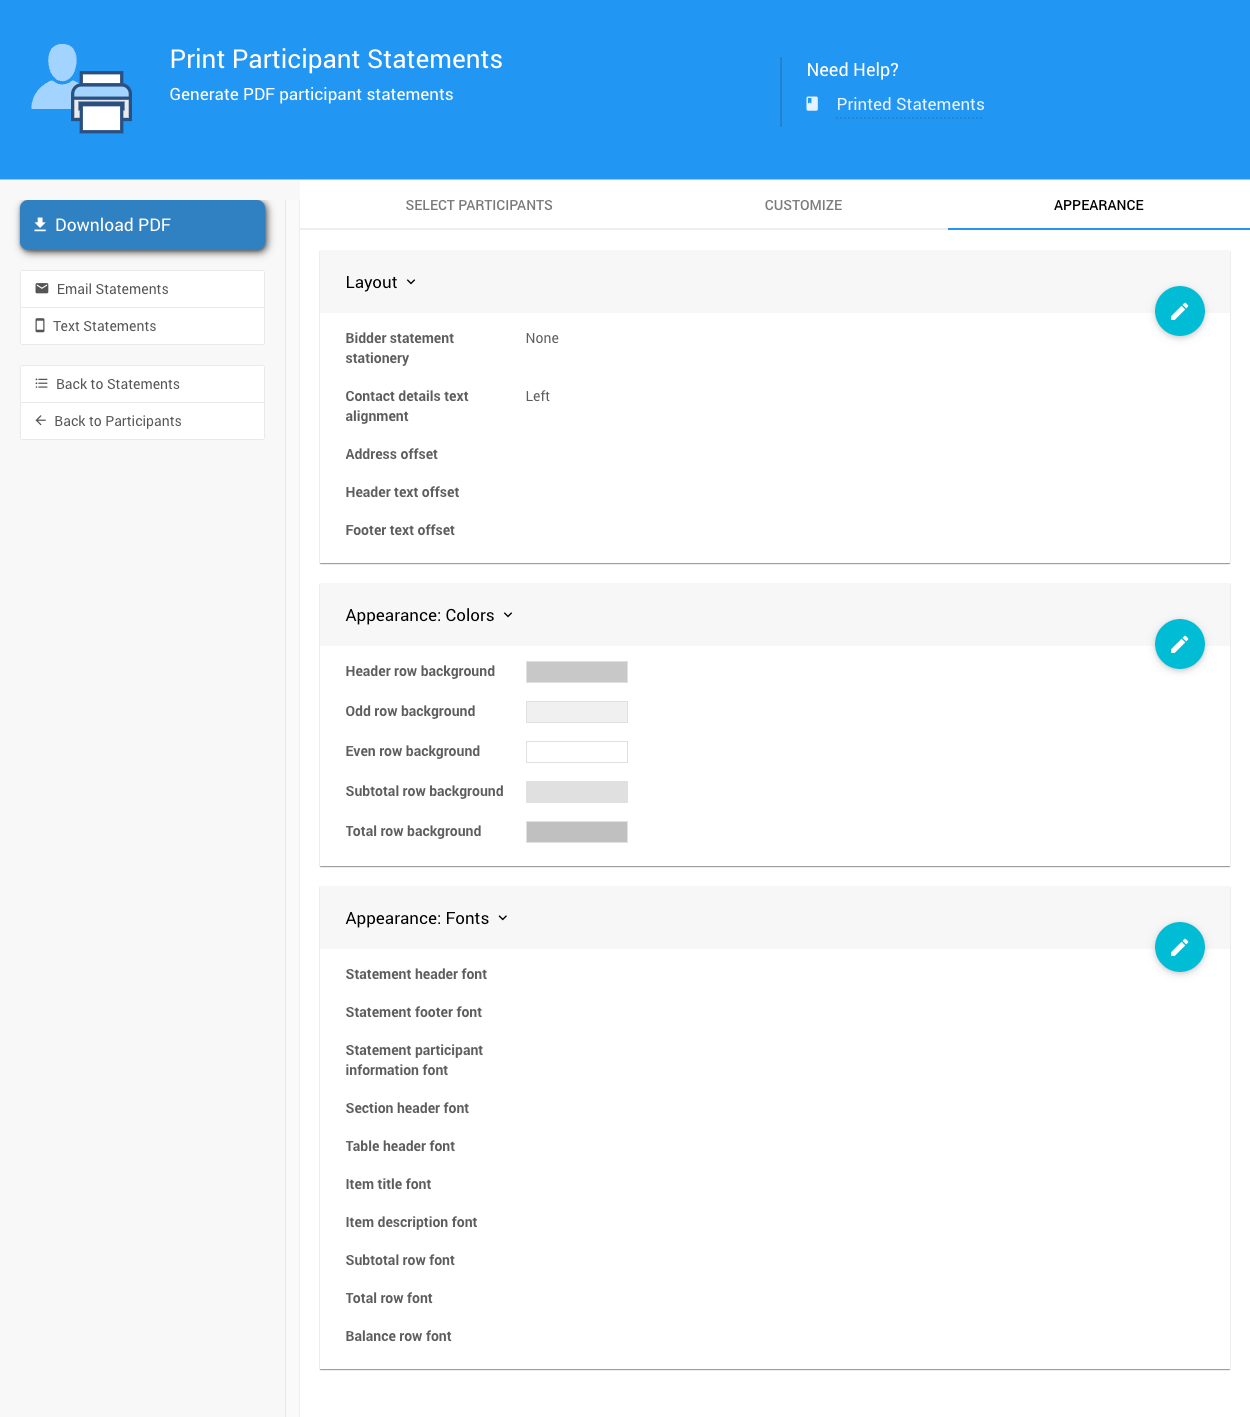Screen dimensions: 1250x1417
Task: Click the envelope icon for Email Statements
Action: point(42,289)
